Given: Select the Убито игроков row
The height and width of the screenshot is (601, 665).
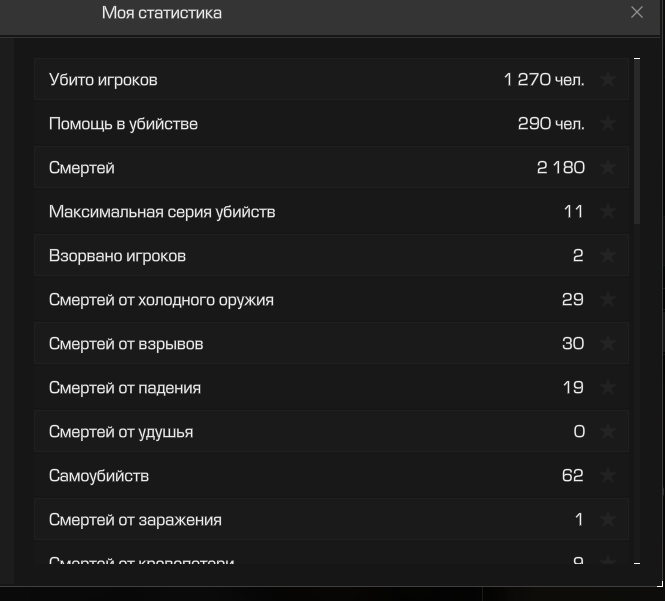Looking at the screenshot, I should [x=331, y=79].
